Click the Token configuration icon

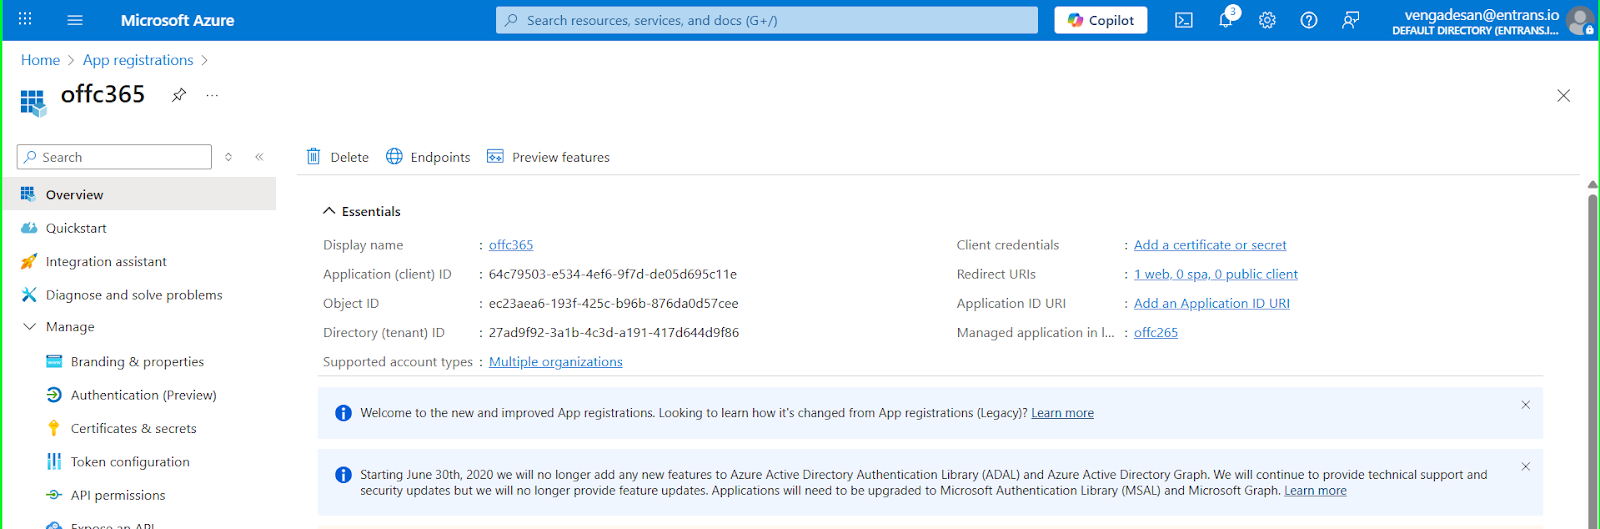click(x=54, y=461)
